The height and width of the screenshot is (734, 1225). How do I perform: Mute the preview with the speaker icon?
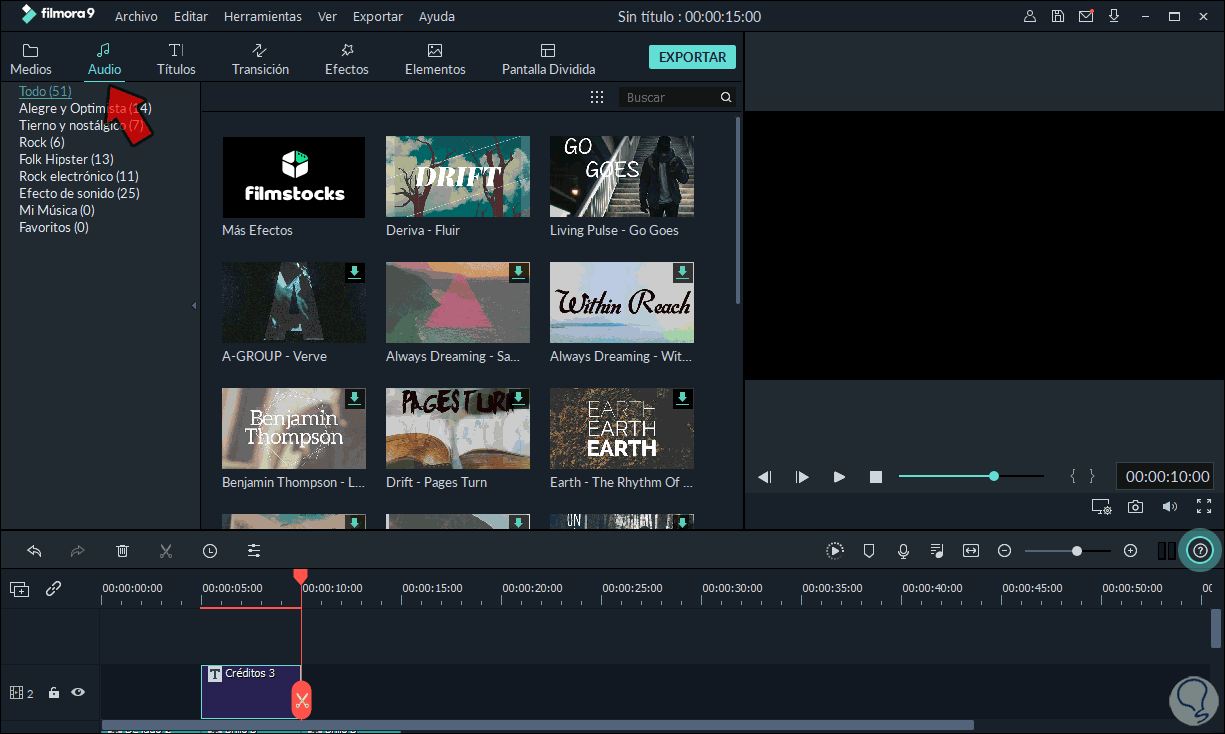pyautogui.click(x=1169, y=506)
